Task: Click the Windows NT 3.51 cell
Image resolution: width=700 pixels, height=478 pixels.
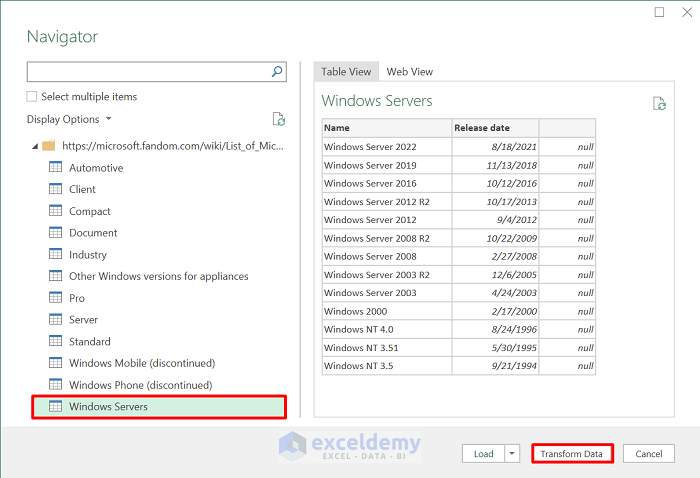Action: click(387, 348)
